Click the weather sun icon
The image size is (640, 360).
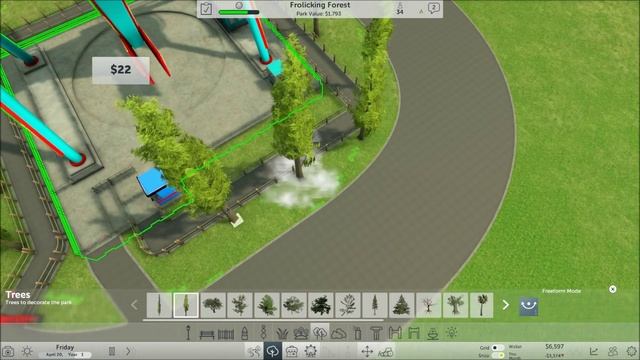point(27,351)
